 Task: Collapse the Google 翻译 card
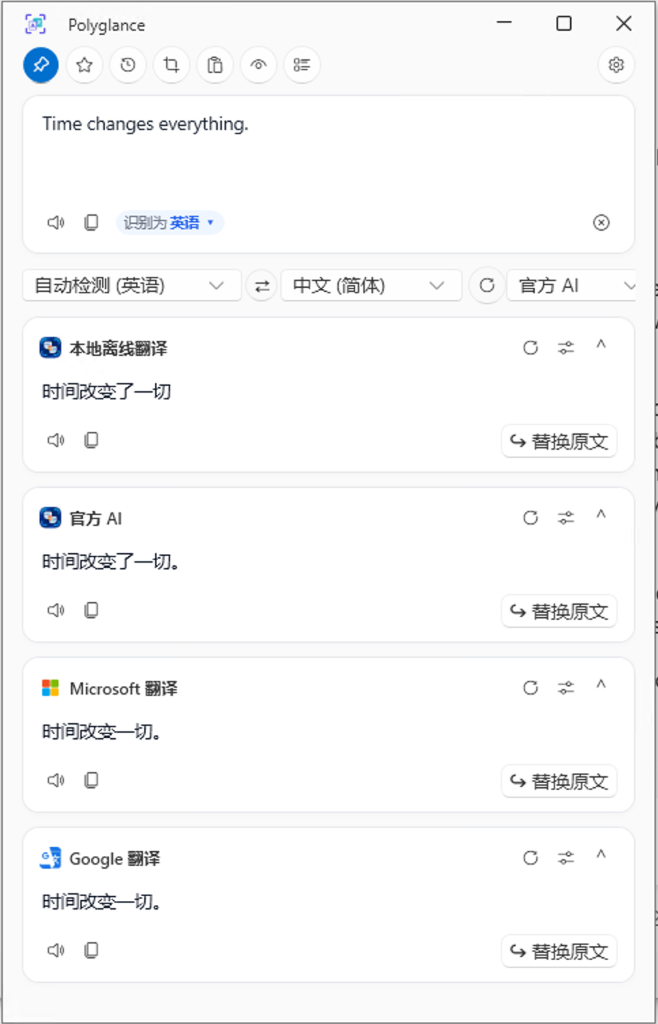(x=601, y=856)
